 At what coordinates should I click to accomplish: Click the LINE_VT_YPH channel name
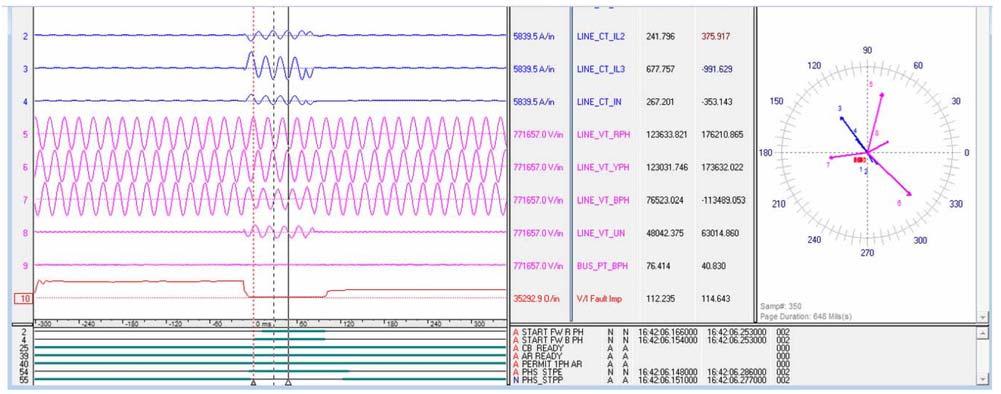tap(603, 167)
